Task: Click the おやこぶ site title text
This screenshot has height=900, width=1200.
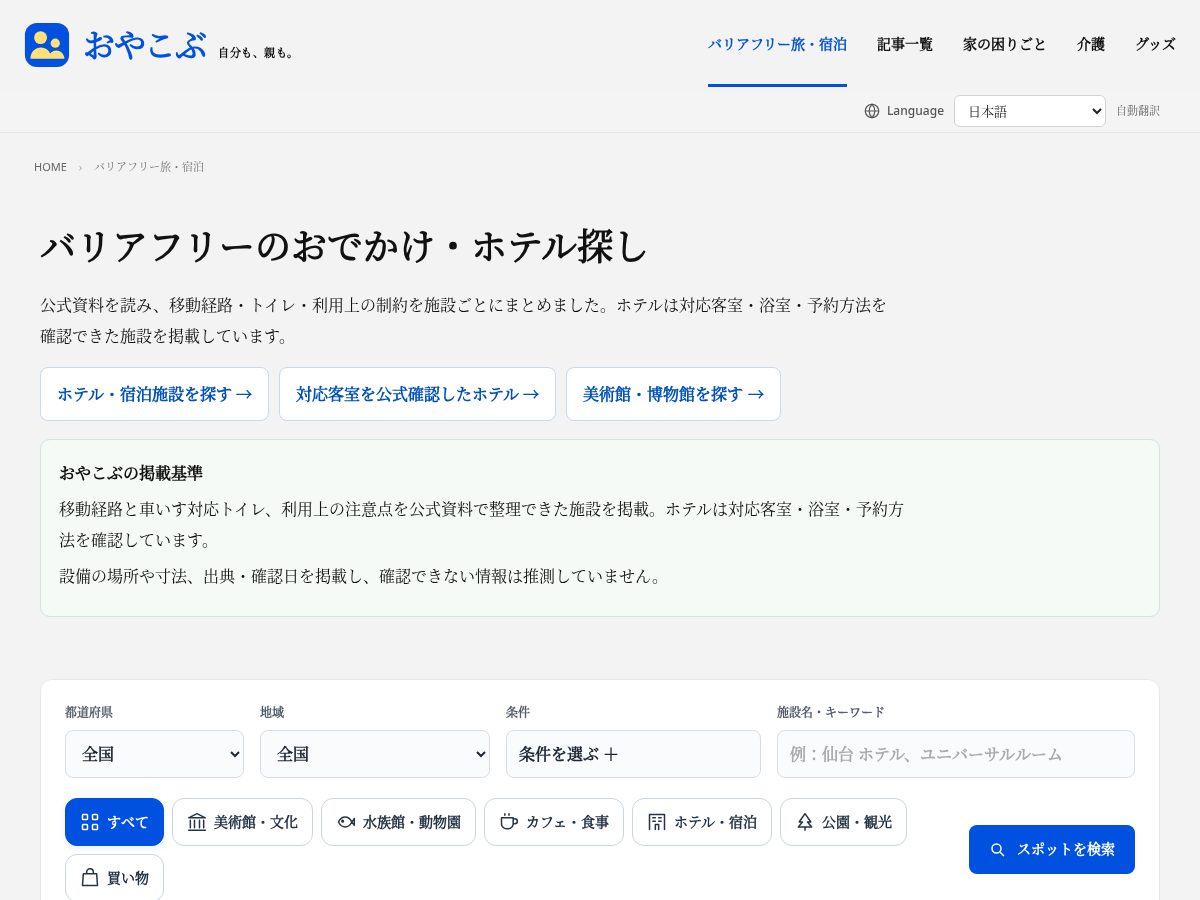Action: 145,45
